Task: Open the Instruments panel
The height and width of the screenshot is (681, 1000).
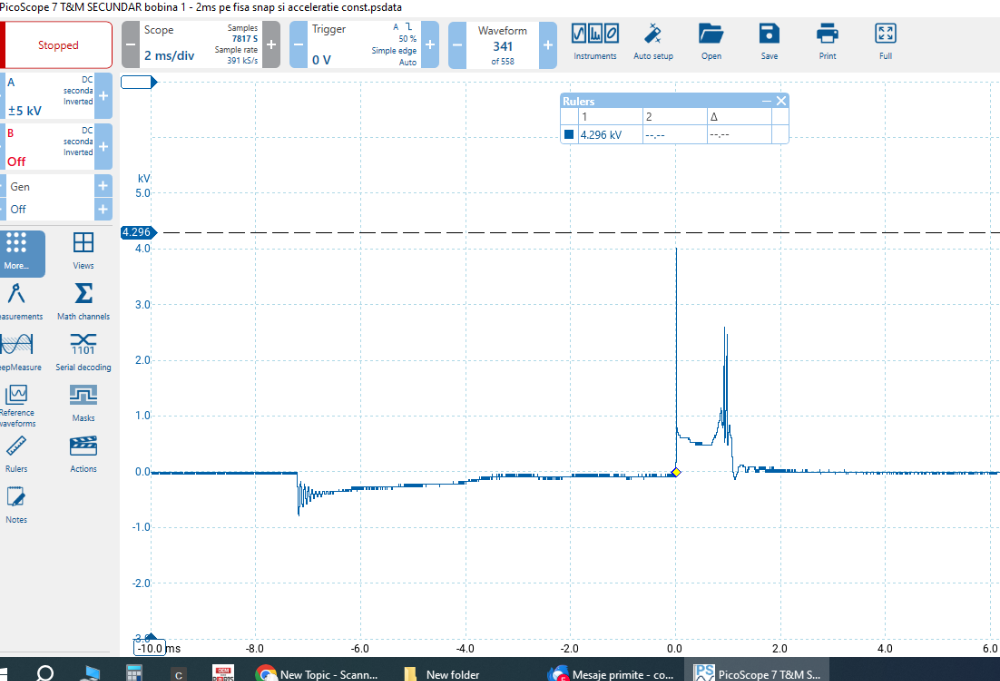Action: [x=595, y=41]
